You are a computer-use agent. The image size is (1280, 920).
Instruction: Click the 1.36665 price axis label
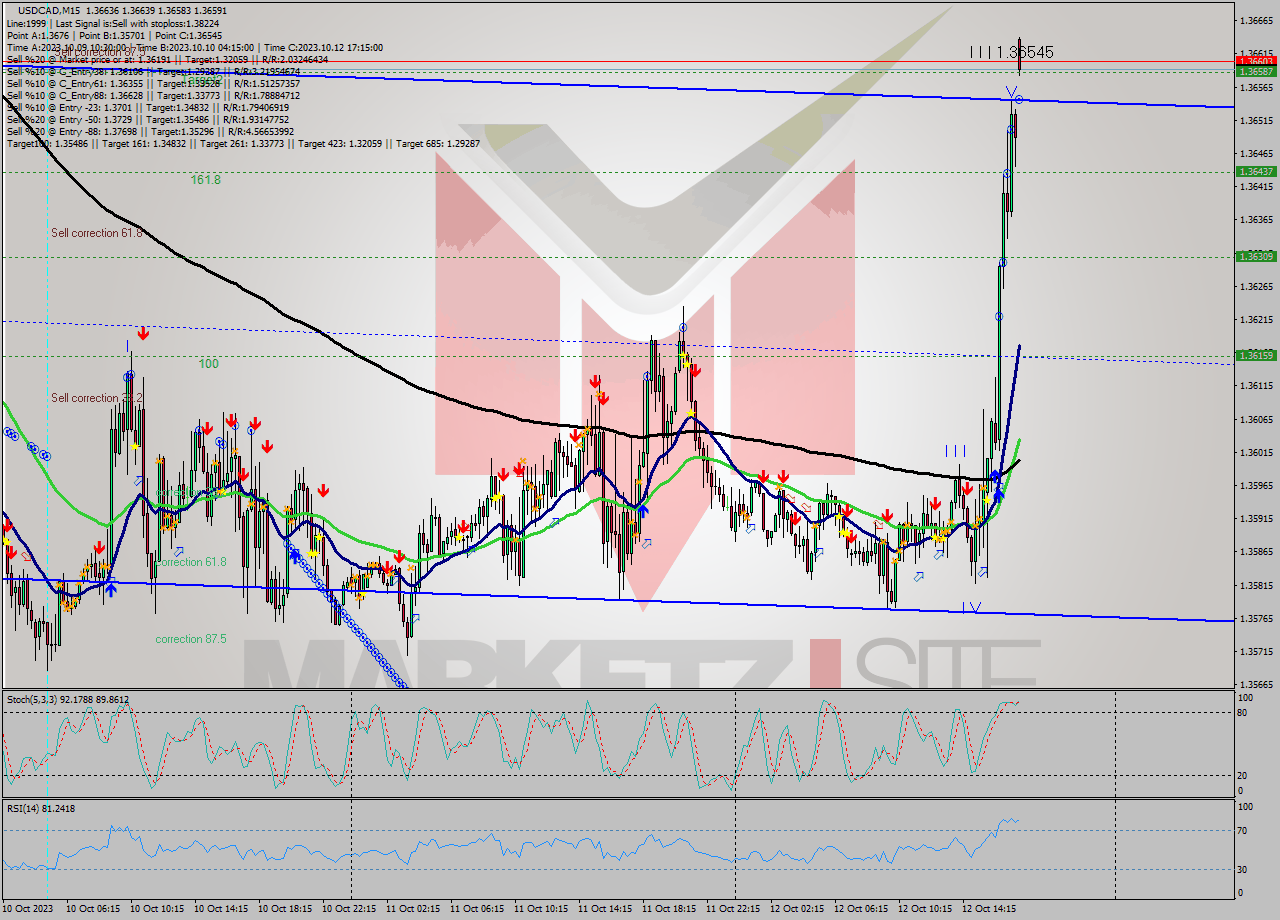point(1256,21)
